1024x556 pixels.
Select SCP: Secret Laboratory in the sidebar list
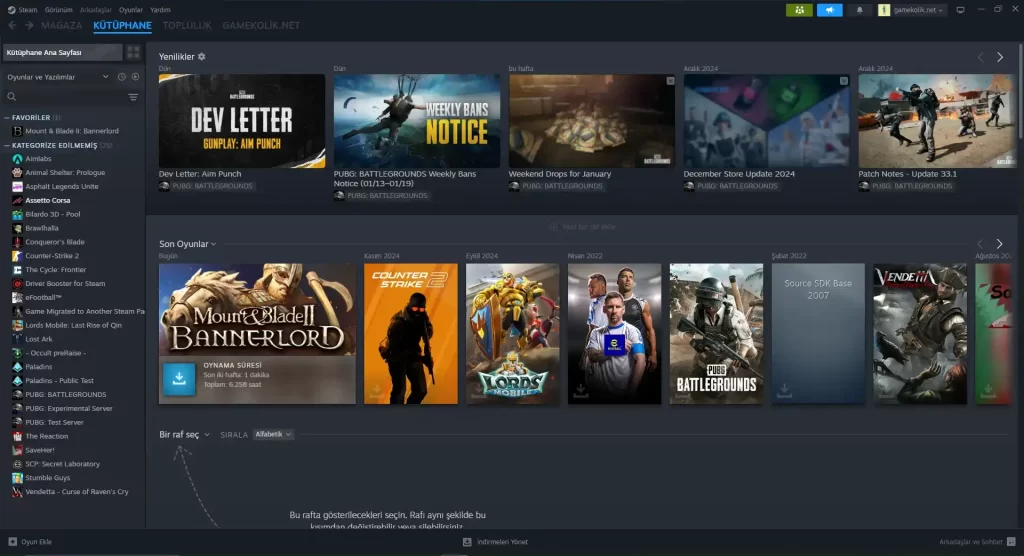pos(62,464)
